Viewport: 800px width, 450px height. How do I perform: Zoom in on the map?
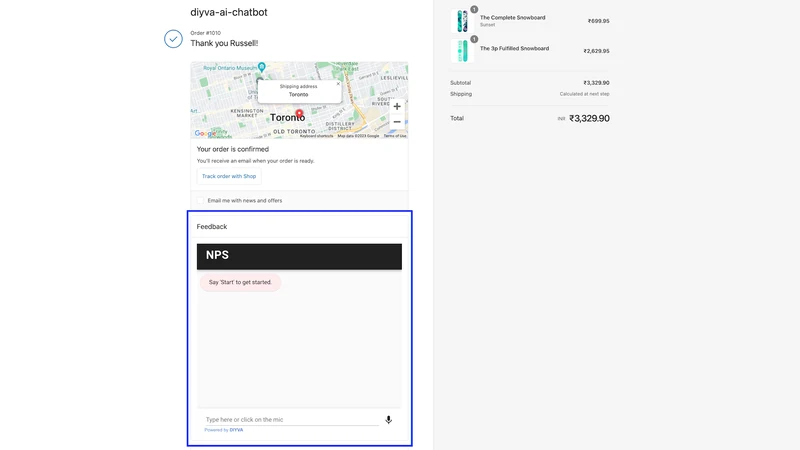coord(397,107)
